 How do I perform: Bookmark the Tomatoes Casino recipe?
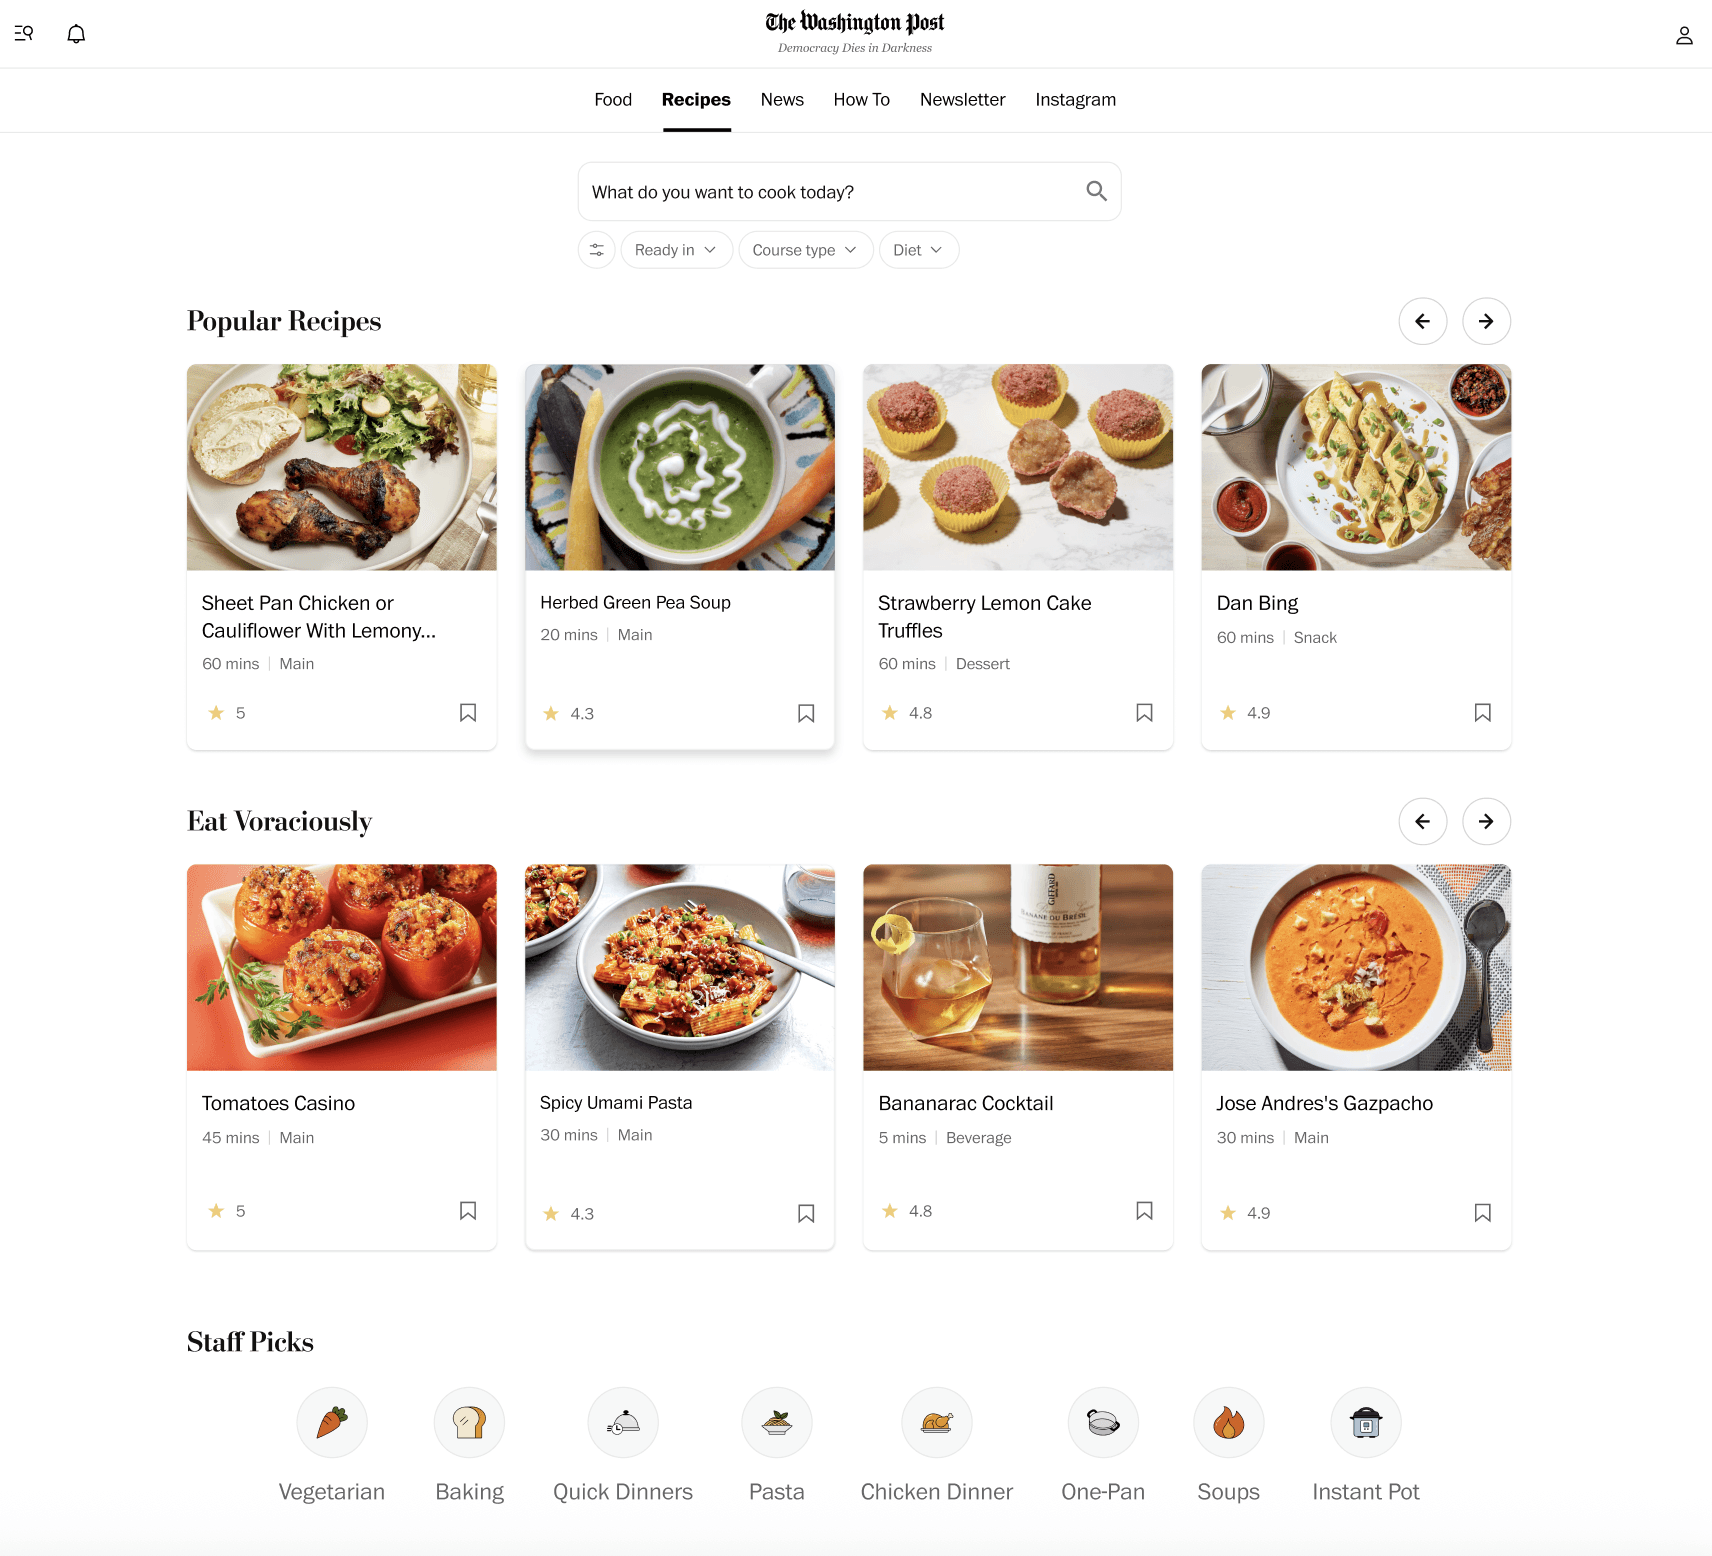[x=468, y=1211]
